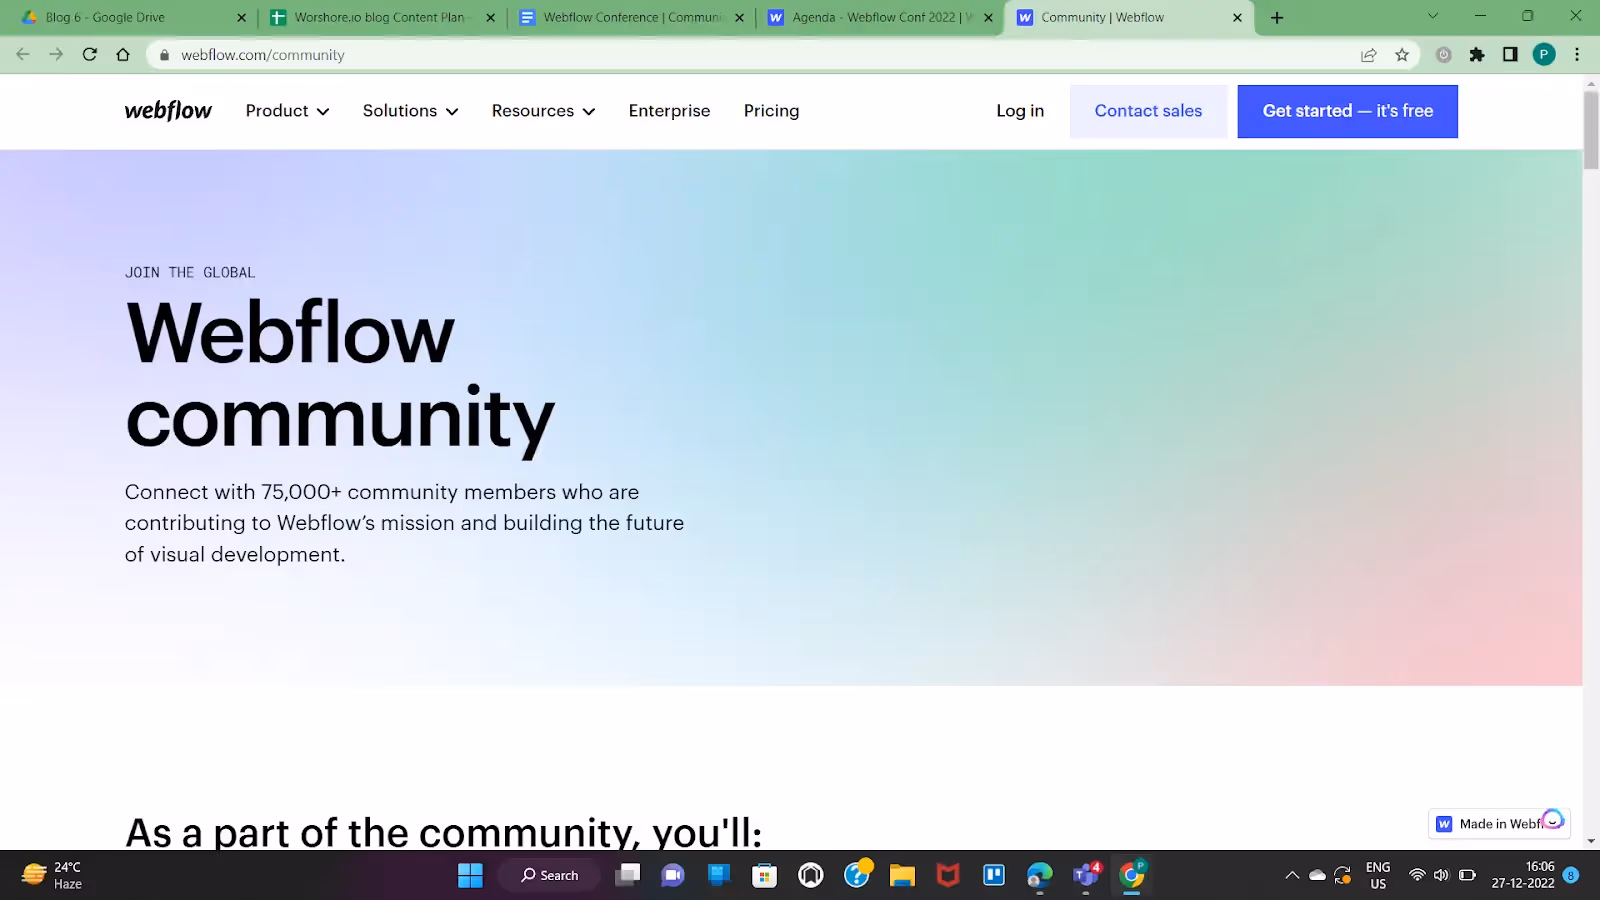Click the browser Home button
The width and height of the screenshot is (1600, 900).
pyautogui.click(x=123, y=55)
